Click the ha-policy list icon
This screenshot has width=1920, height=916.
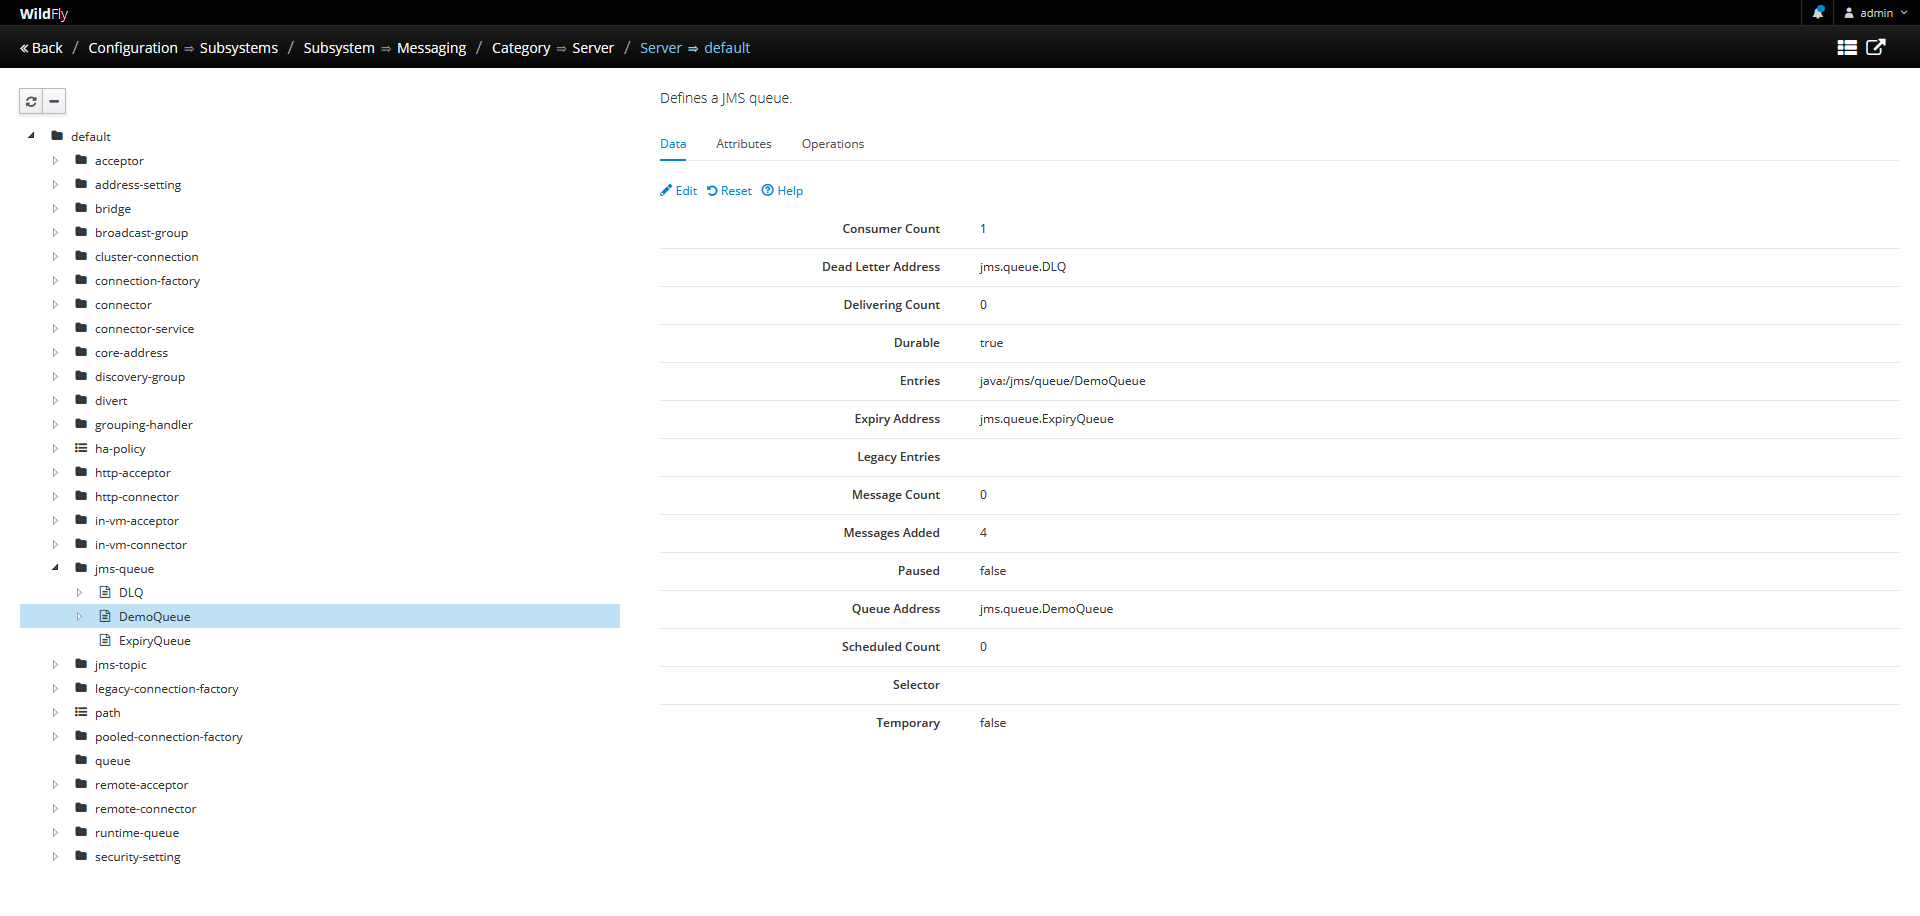point(81,449)
